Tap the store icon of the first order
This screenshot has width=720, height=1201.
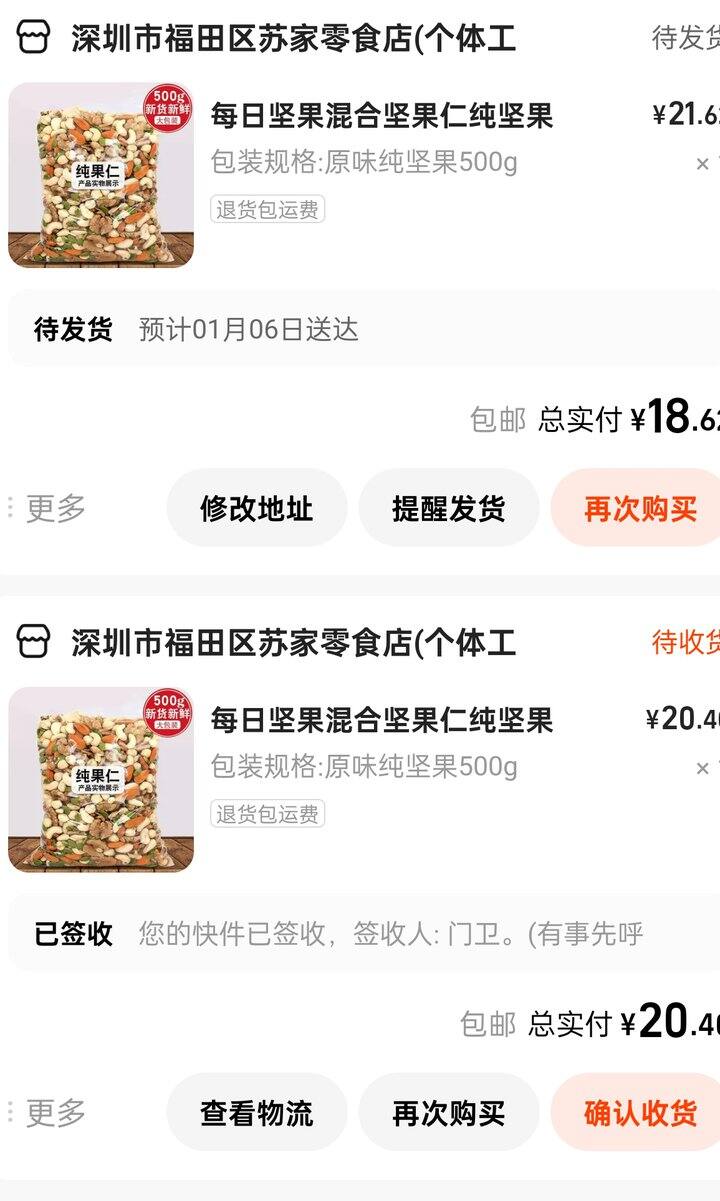(x=33, y=38)
